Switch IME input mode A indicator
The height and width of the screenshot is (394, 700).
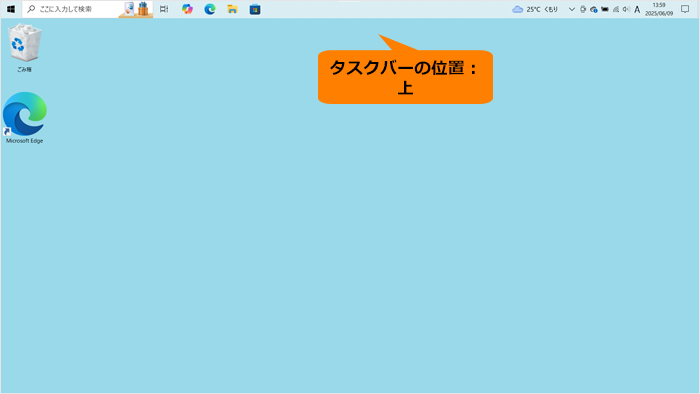point(637,9)
